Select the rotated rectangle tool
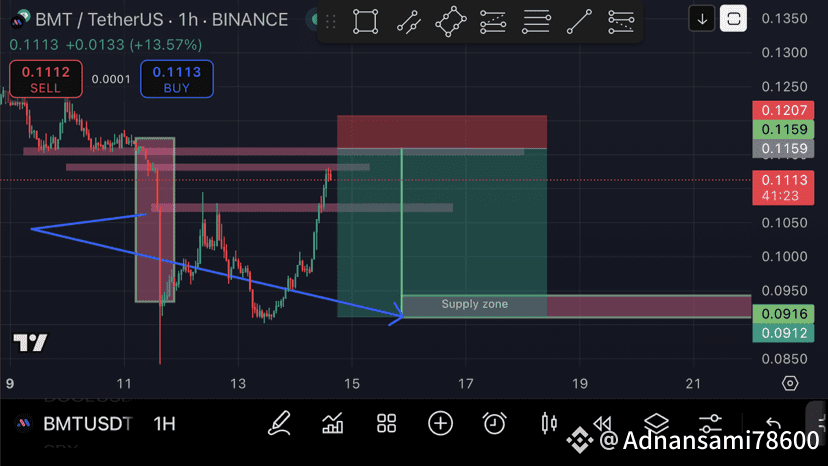 pyautogui.click(x=450, y=22)
